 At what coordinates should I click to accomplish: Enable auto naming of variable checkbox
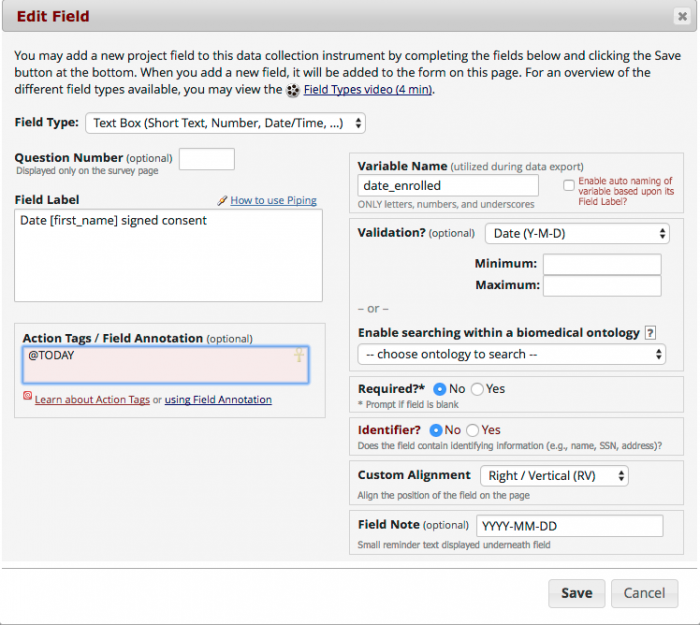click(x=569, y=185)
